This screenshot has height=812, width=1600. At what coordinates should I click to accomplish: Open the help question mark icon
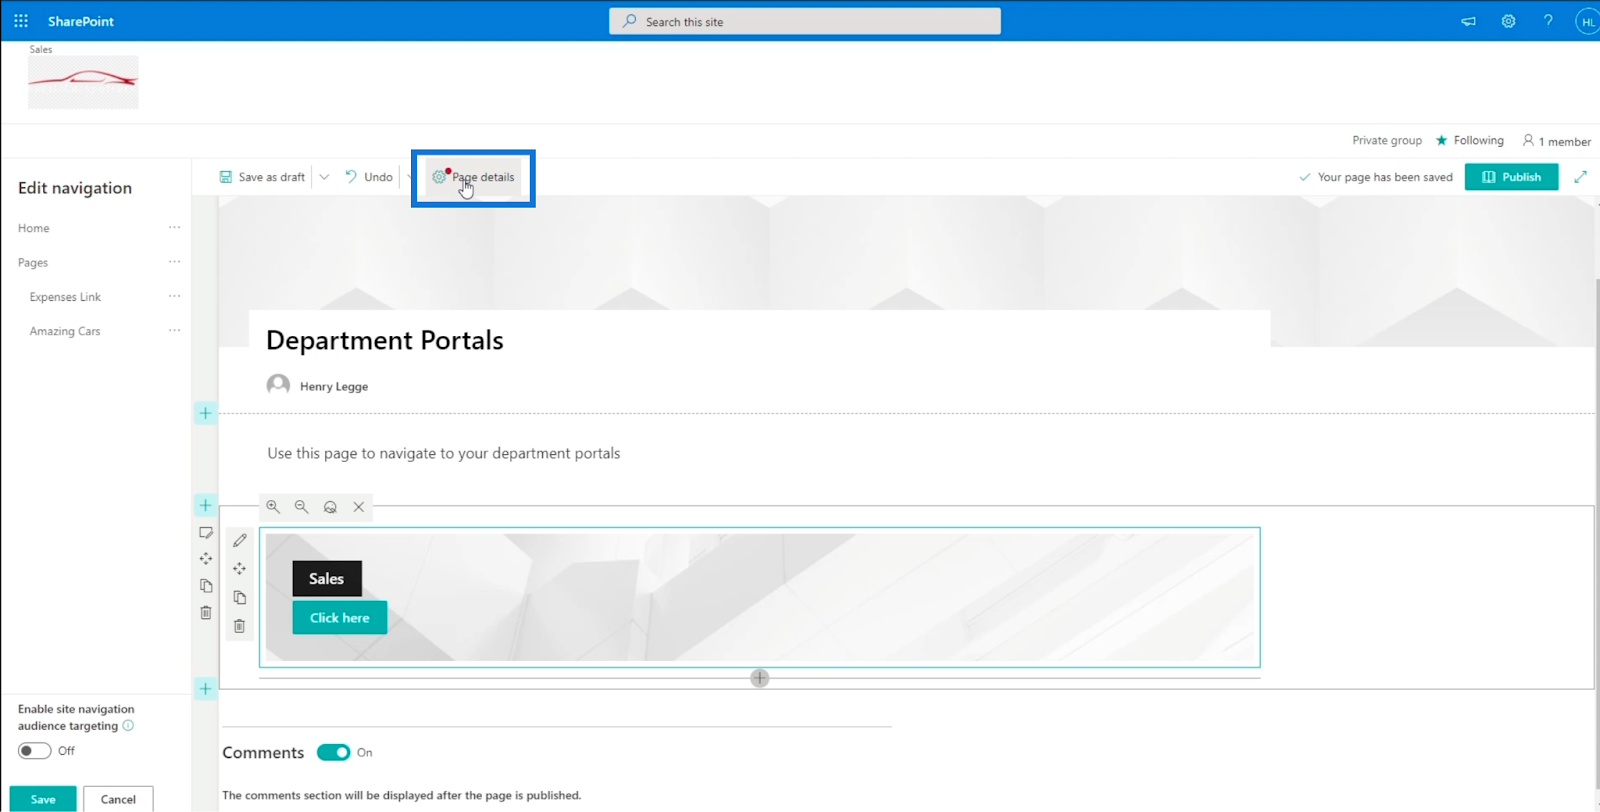(1548, 21)
